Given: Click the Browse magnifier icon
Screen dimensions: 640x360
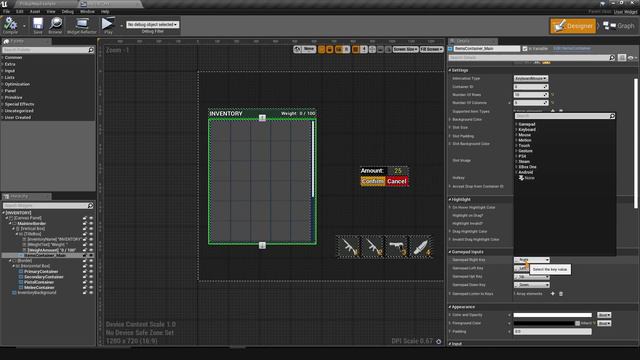Looking at the screenshot, I should 55,24.
